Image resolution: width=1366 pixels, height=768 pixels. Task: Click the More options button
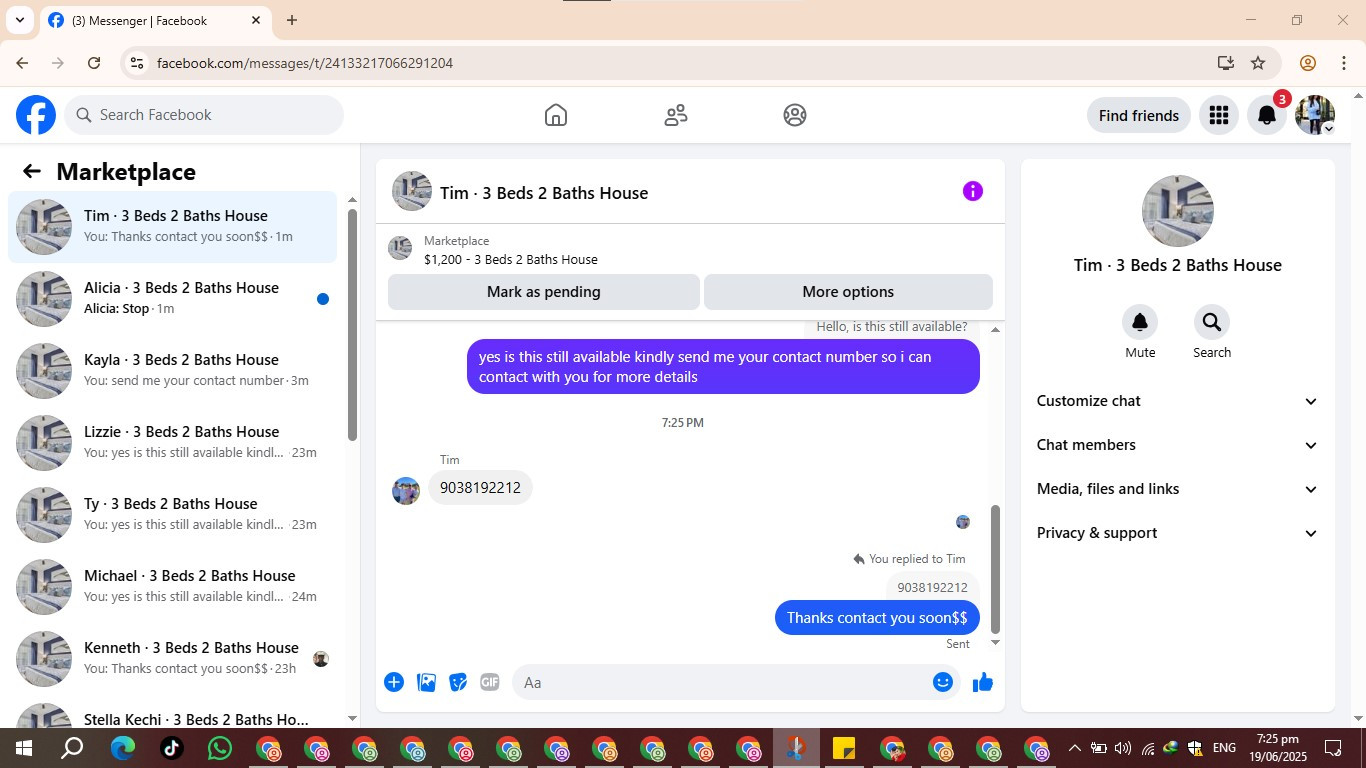point(848,292)
